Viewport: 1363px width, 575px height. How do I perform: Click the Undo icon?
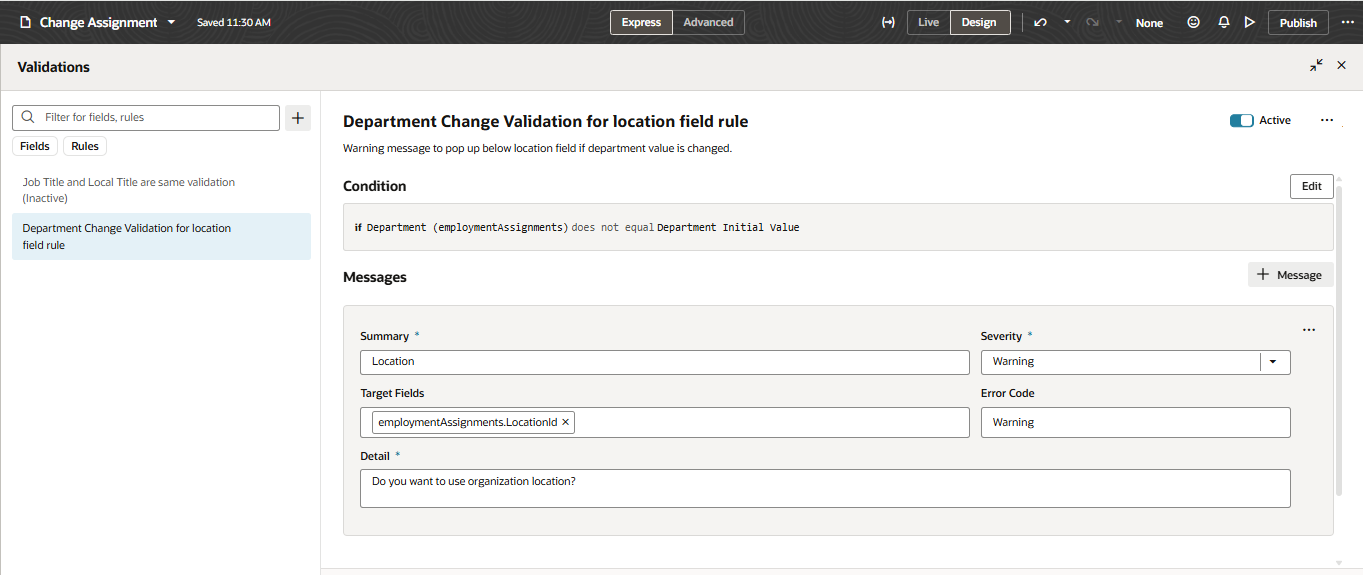point(1040,22)
